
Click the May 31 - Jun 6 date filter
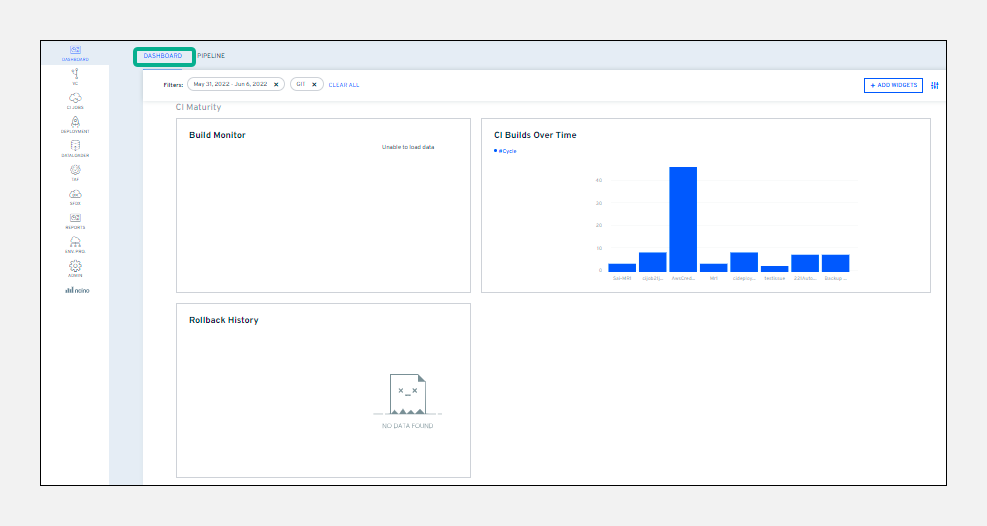(230, 84)
